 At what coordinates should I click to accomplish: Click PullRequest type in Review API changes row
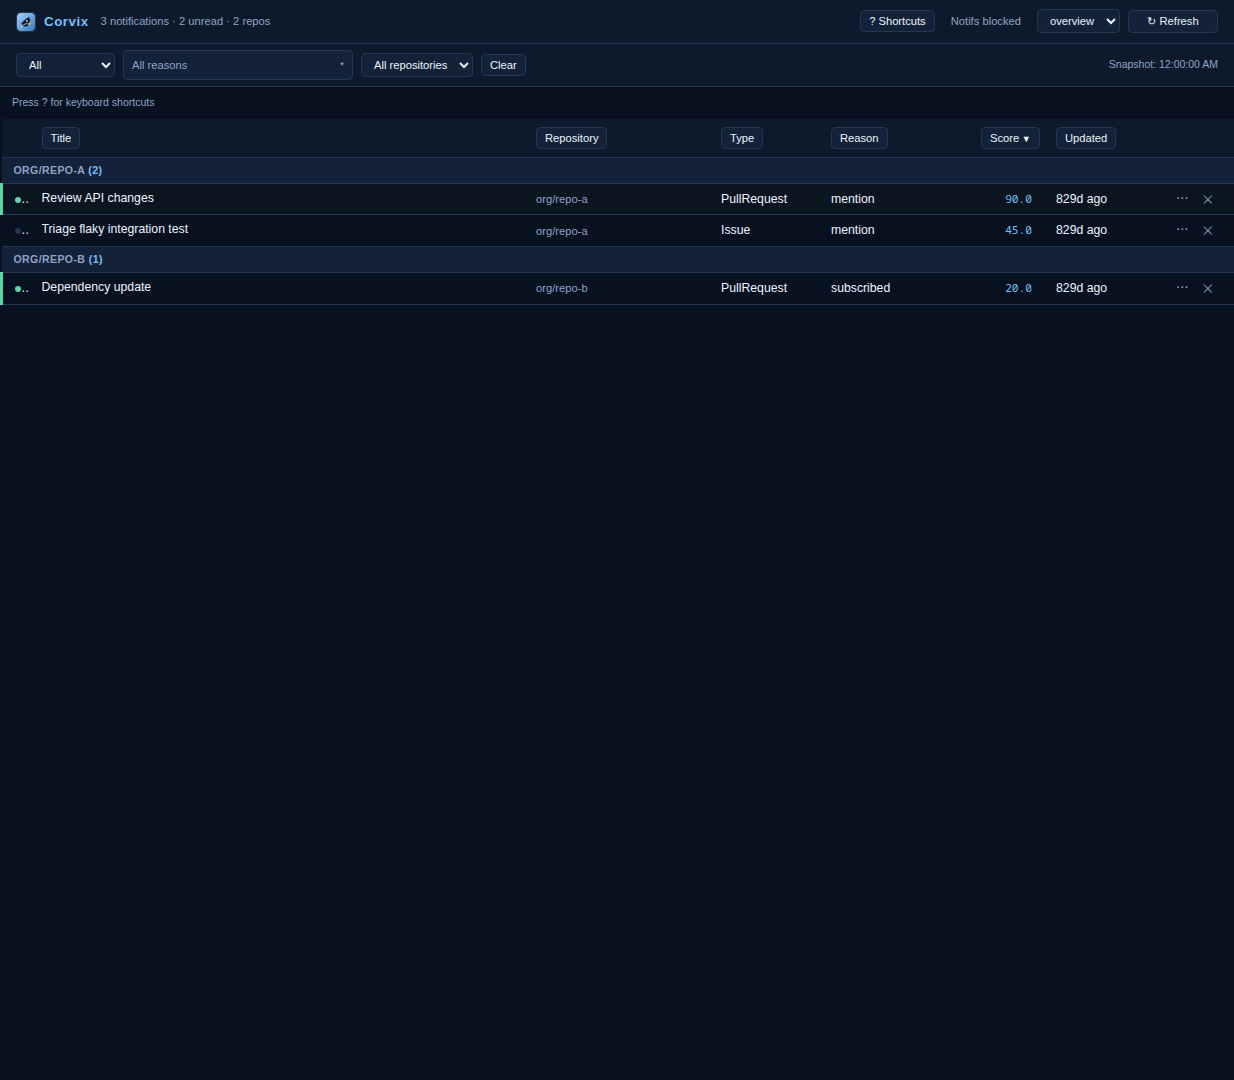pos(754,199)
